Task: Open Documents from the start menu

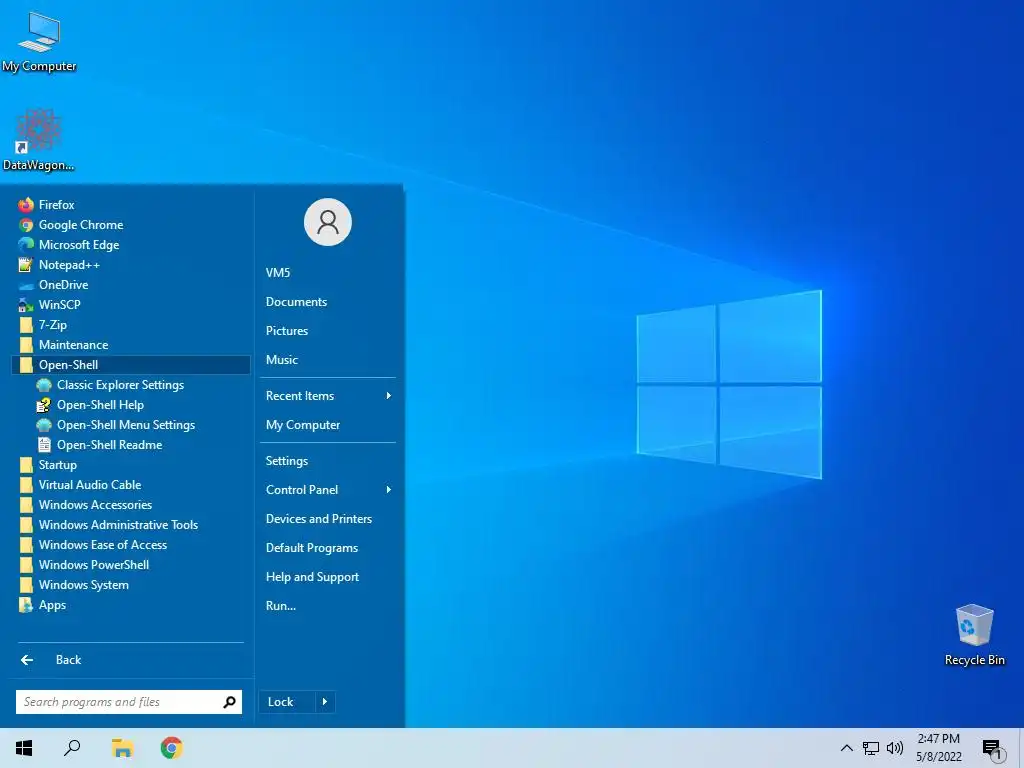Action: (328, 302)
